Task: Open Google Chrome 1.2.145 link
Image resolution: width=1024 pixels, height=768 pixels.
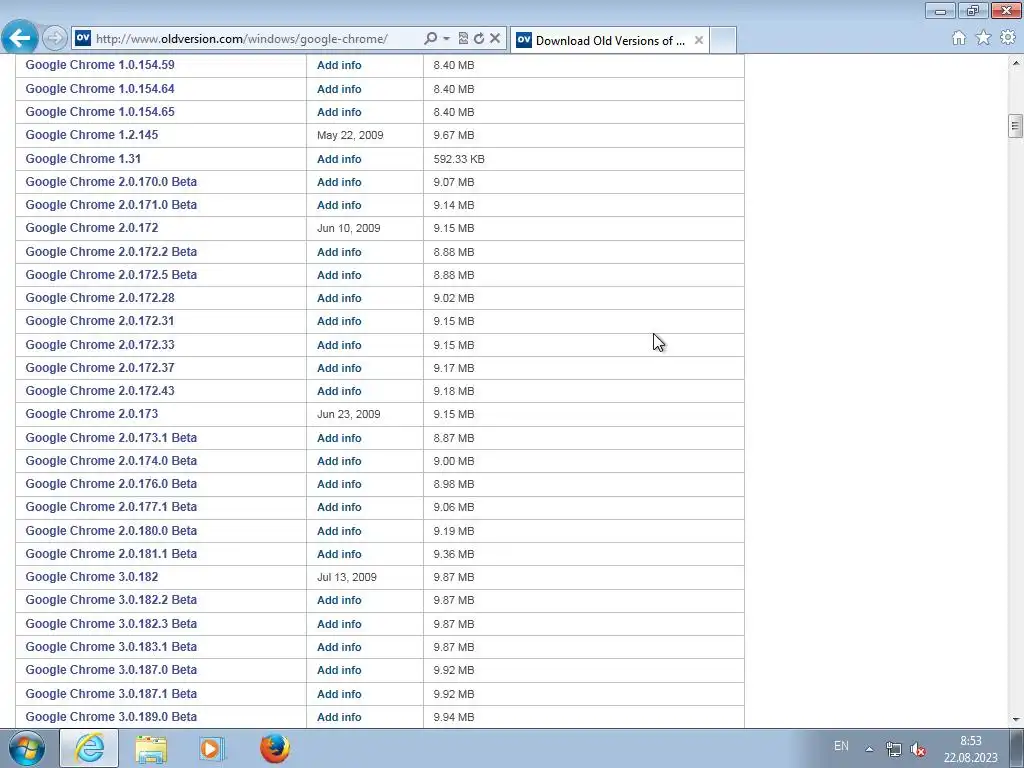Action: click(x=91, y=135)
